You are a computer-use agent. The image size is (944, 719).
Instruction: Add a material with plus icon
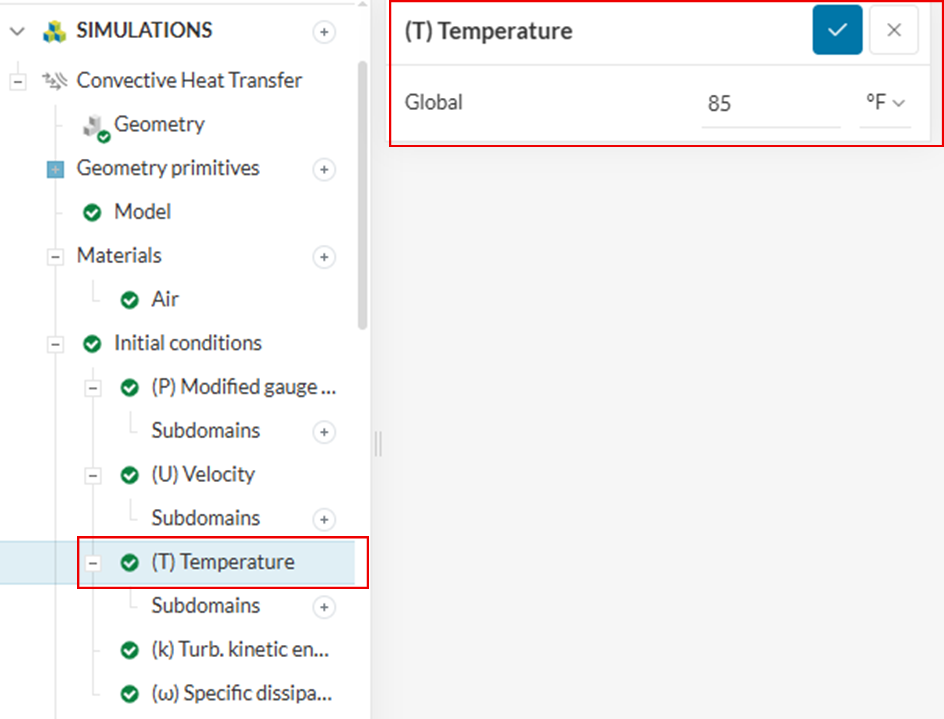[324, 258]
